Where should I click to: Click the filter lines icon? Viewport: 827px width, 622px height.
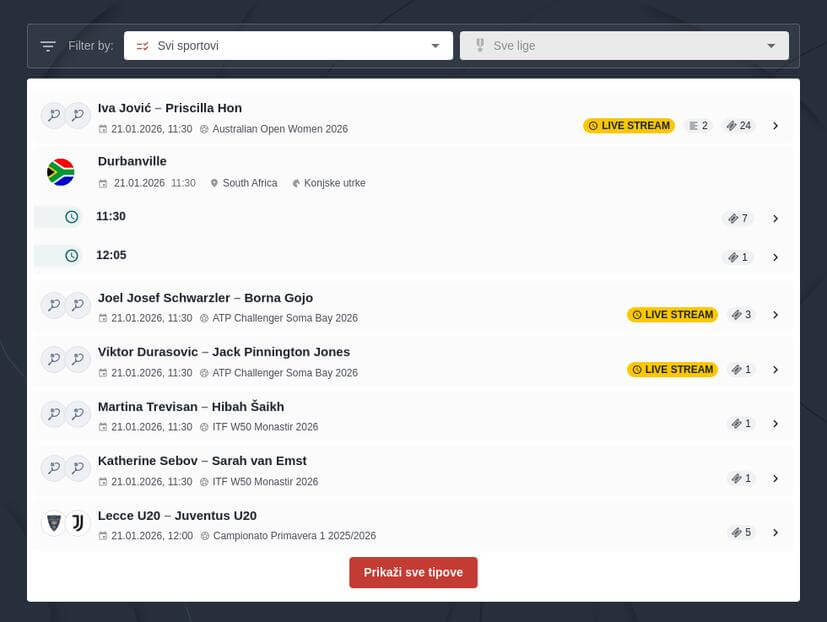click(48, 46)
